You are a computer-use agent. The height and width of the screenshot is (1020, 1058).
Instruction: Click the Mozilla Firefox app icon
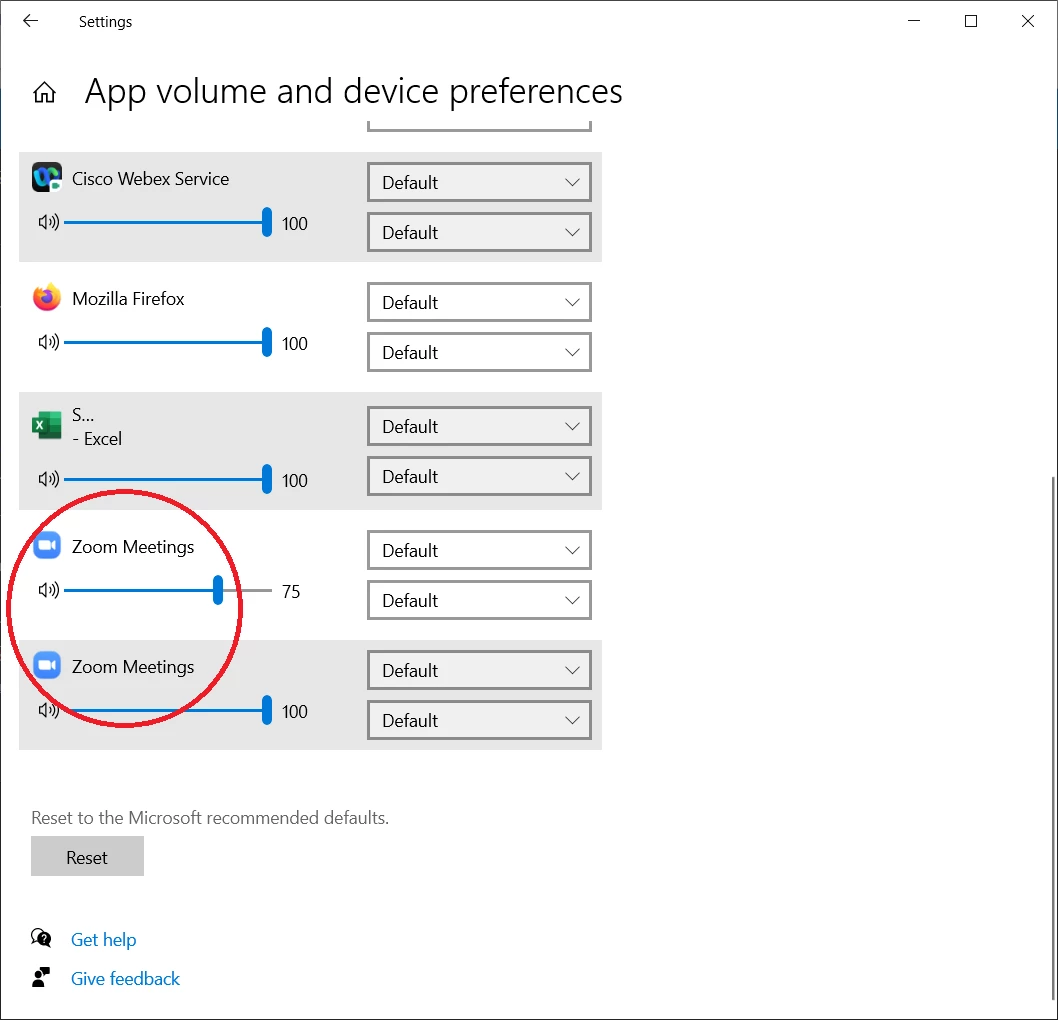coord(47,298)
